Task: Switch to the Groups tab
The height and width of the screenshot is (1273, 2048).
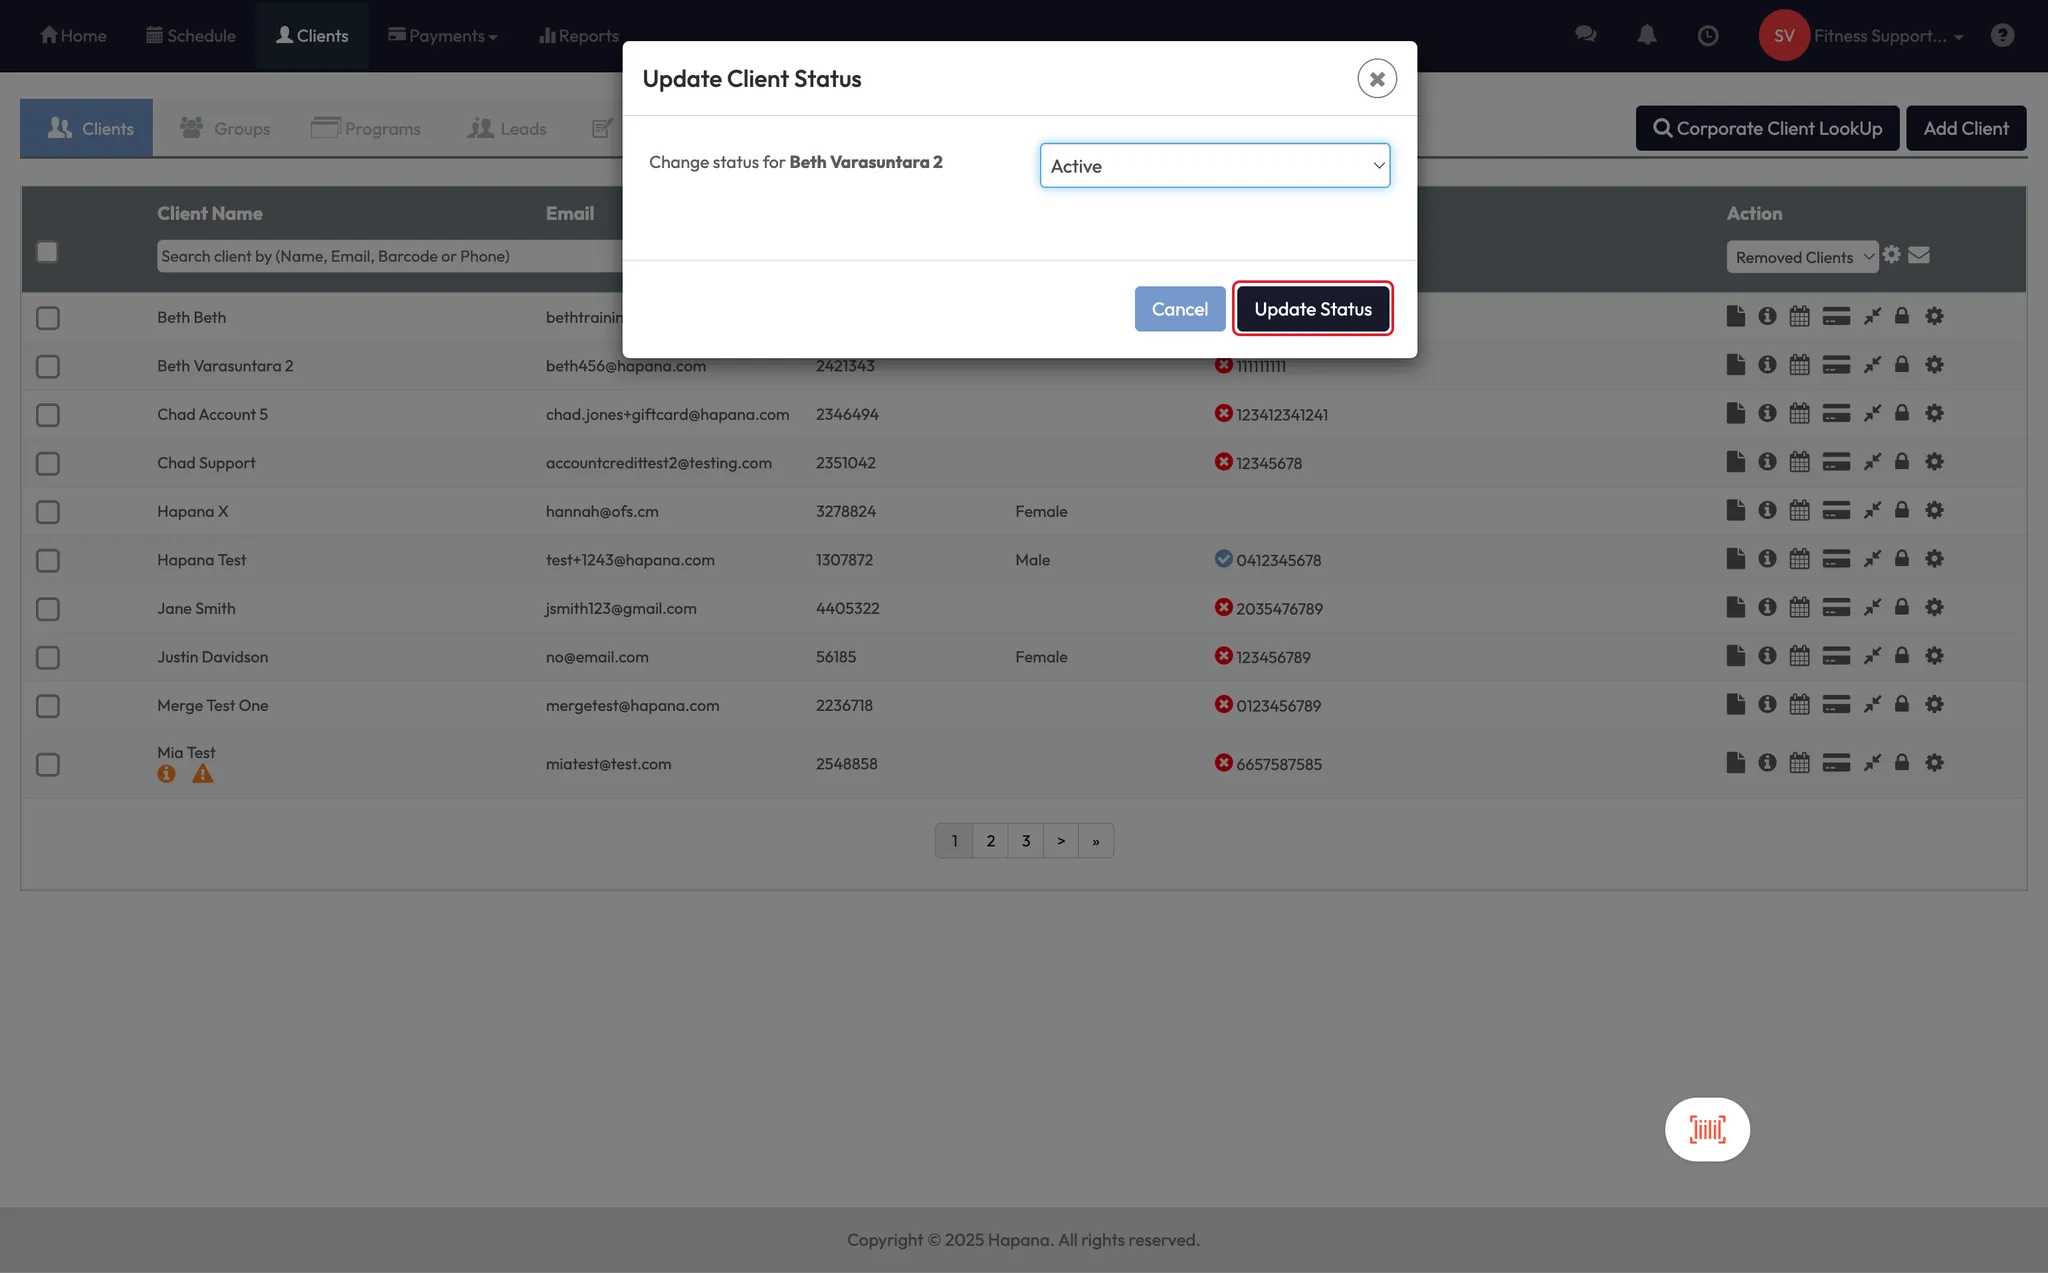Action: point(225,128)
